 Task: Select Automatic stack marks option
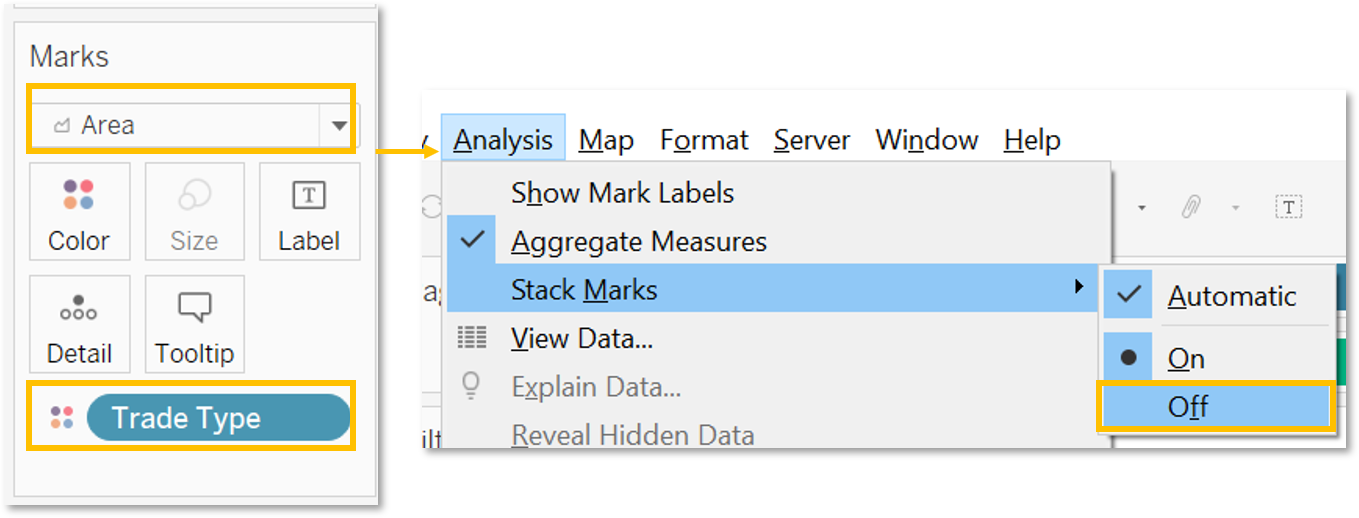tap(1231, 296)
